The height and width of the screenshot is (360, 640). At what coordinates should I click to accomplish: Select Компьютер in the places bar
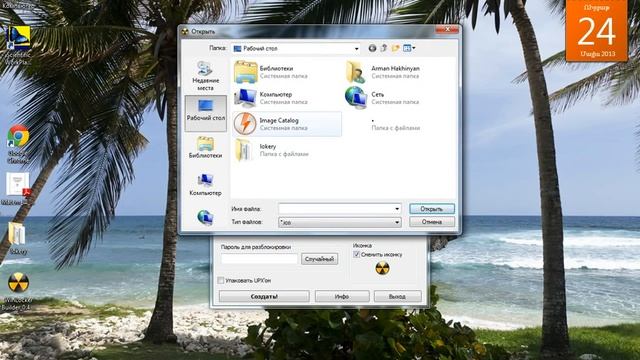205,185
